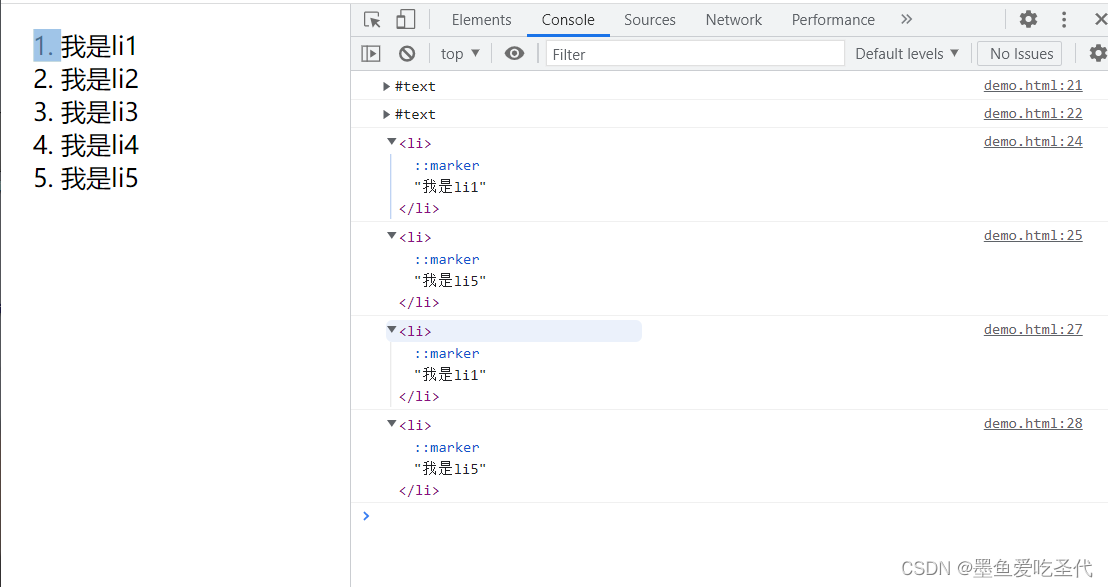The width and height of the screenshot is (1108, 587).
Task: Click list item 我是li2 on the page
Action: pos(100,79)
